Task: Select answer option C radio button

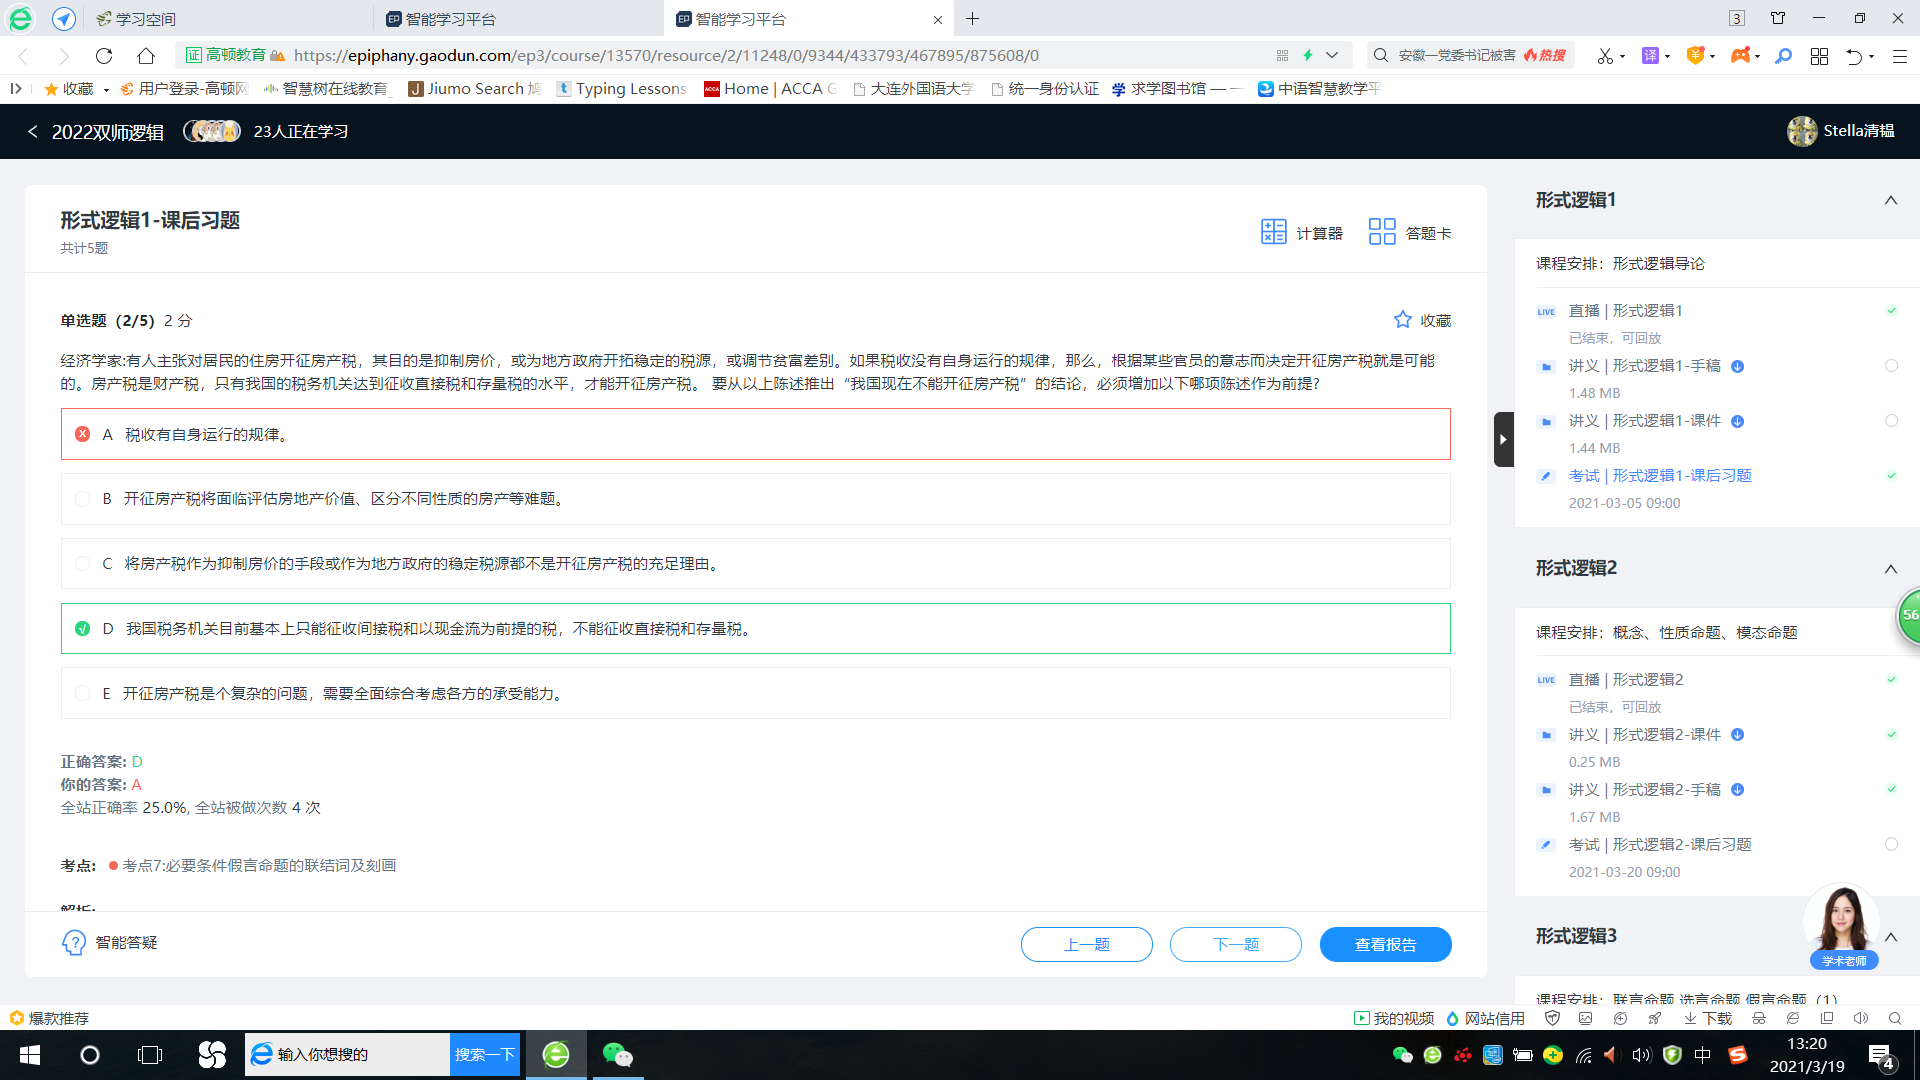Action: click(x=83, y=564)
